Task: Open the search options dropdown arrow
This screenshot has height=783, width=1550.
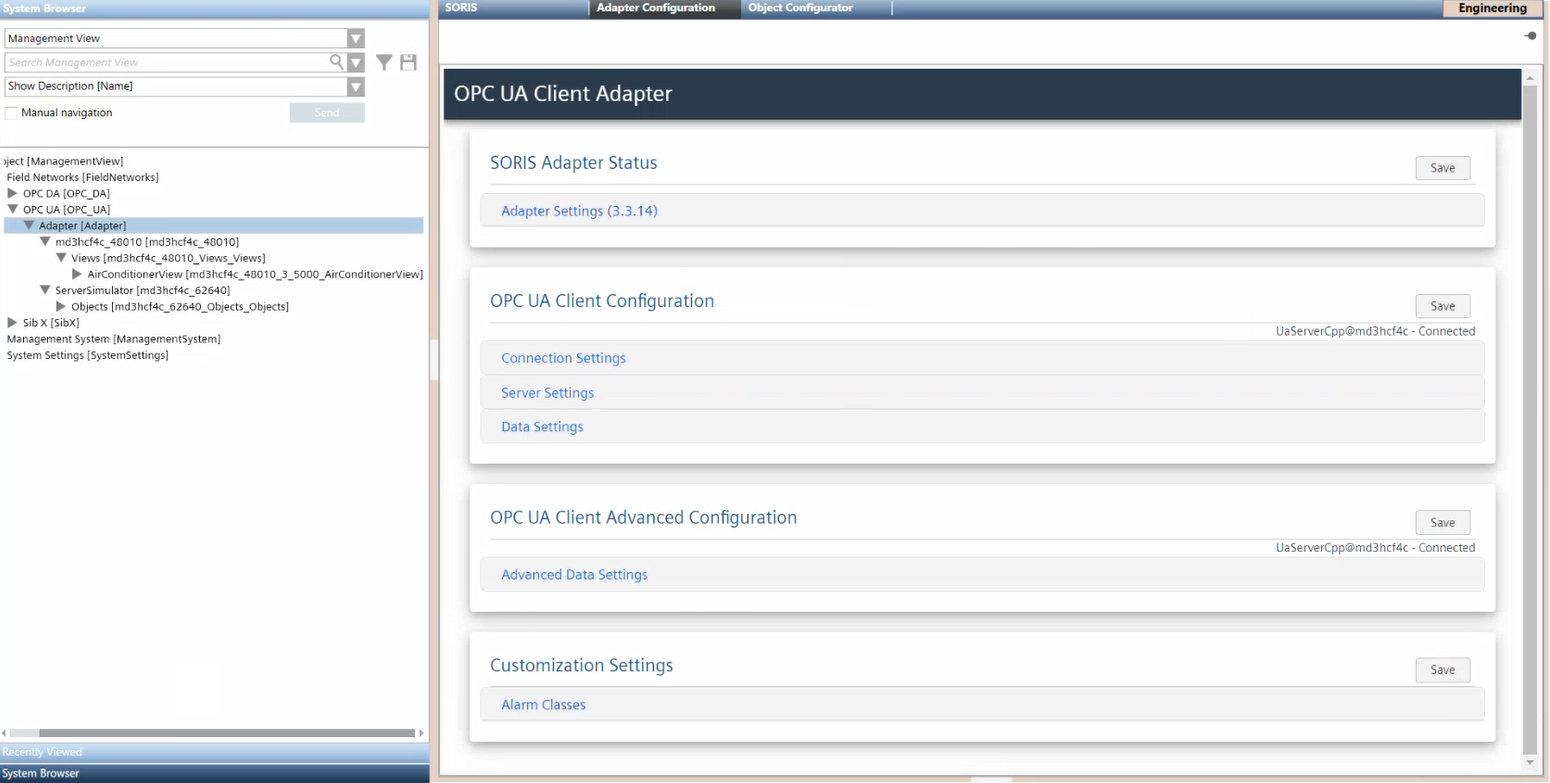Action: tap(355, 63)
